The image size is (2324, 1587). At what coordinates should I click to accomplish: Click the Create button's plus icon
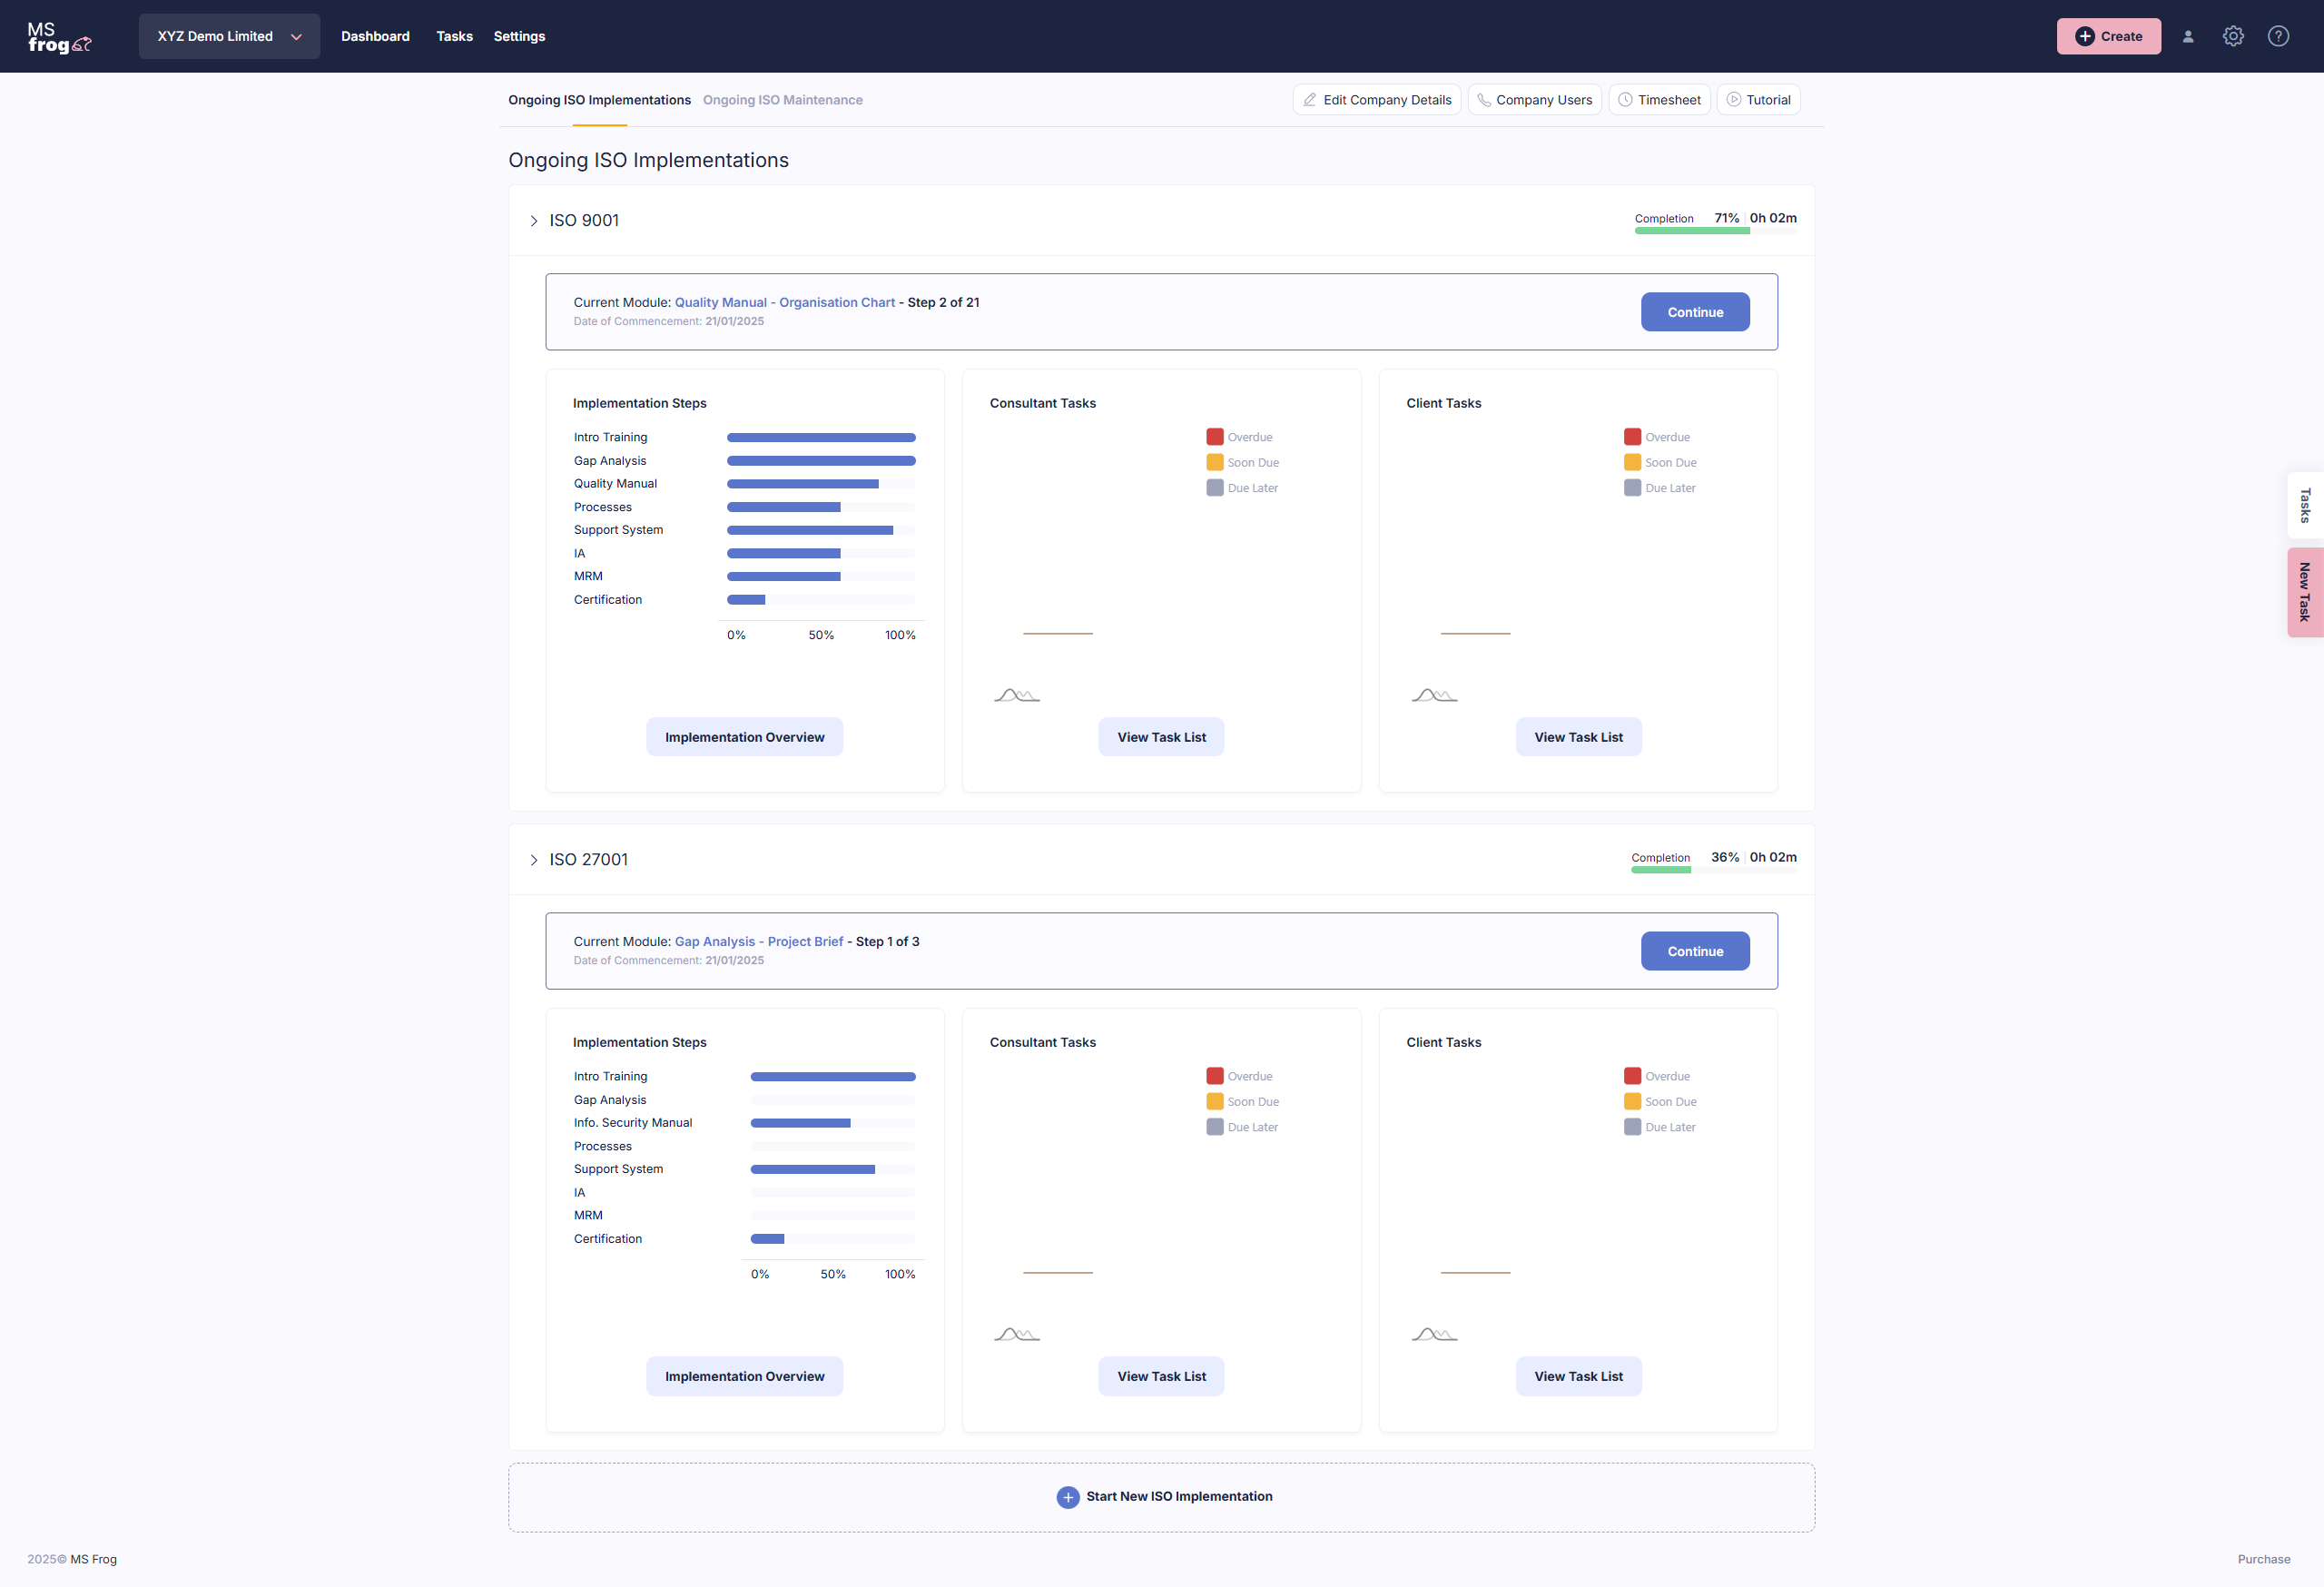(2084, 35)
